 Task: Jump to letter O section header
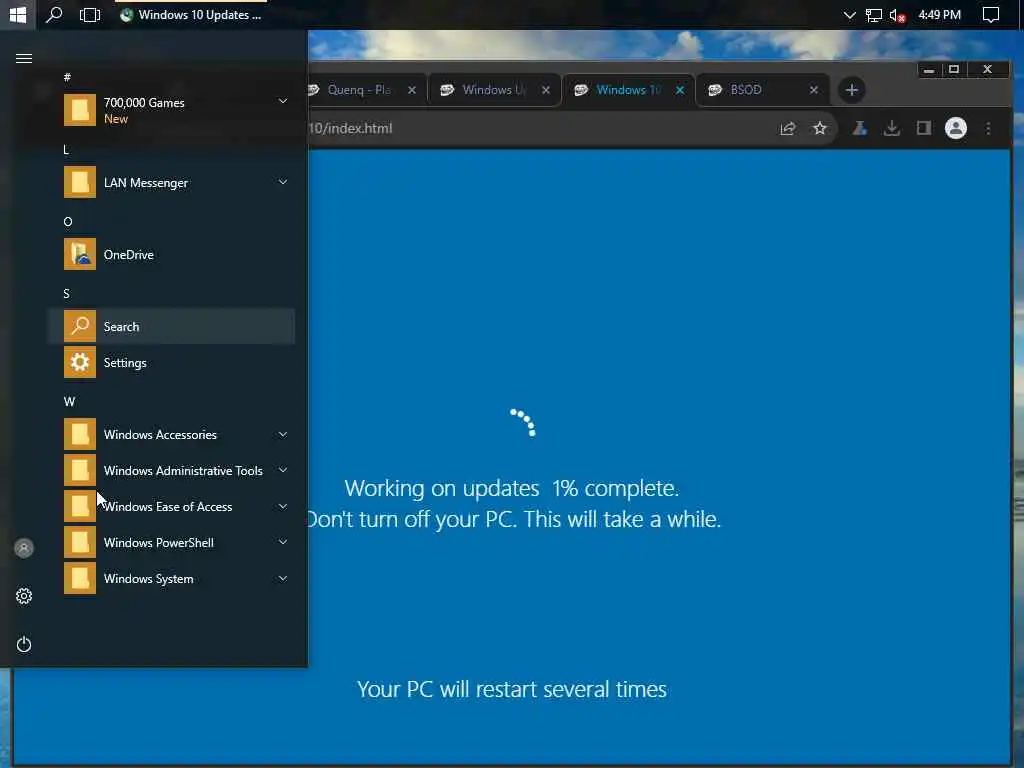(x=68, y=221)
